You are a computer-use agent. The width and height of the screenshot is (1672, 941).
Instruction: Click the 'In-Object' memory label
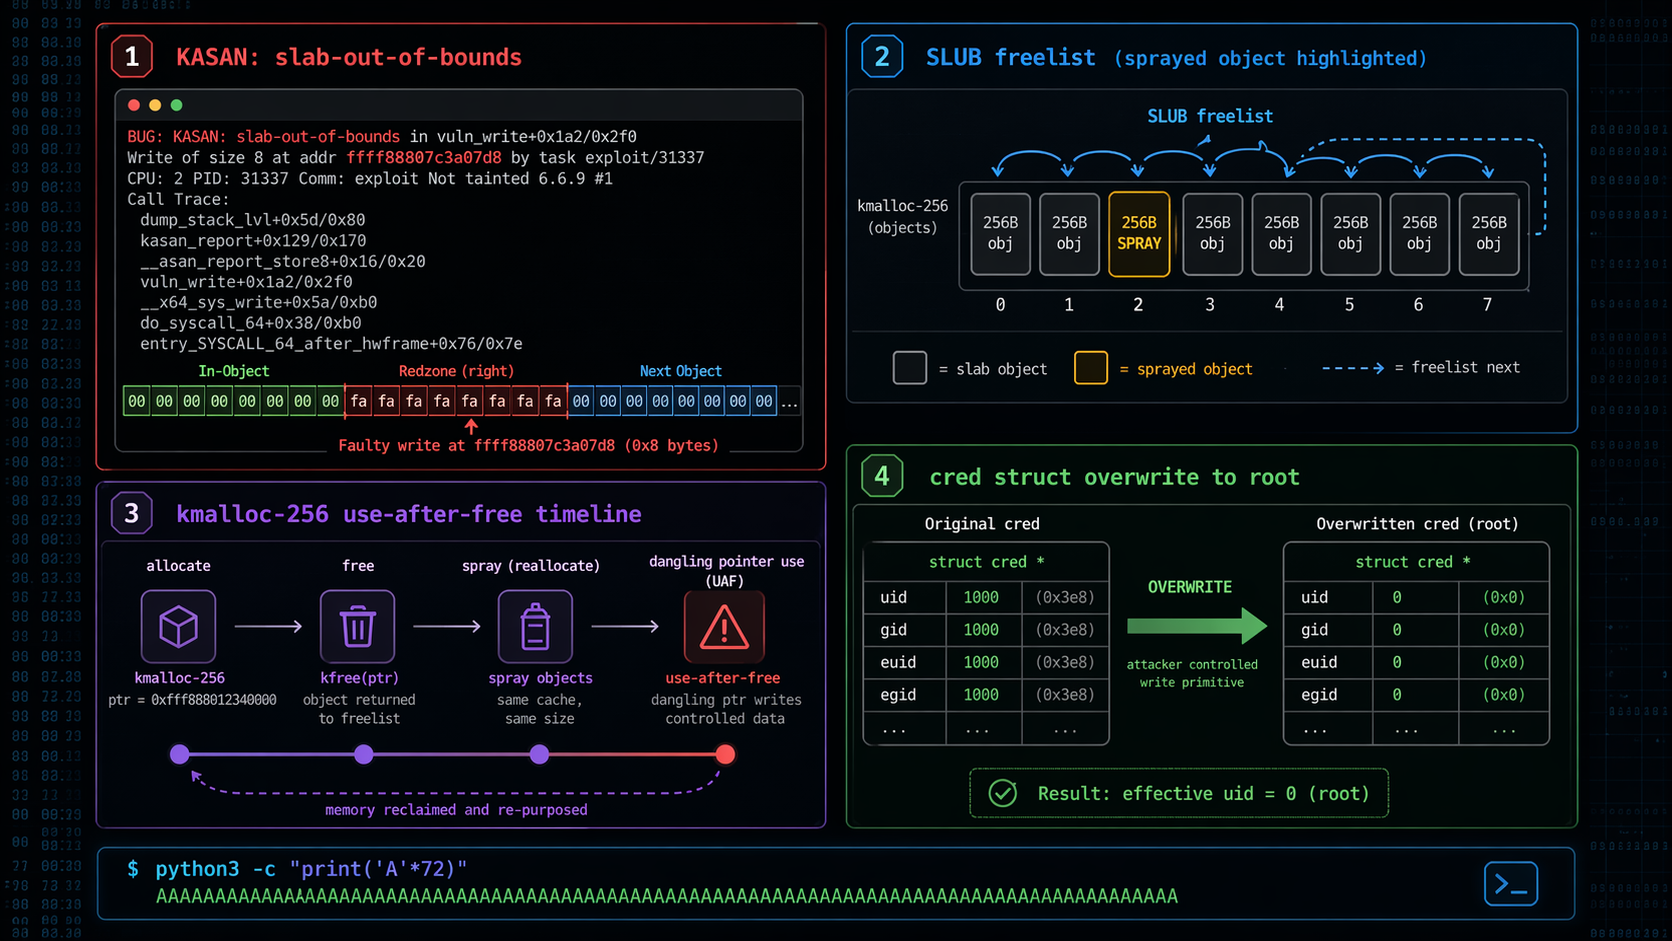[x=233, y=371]
